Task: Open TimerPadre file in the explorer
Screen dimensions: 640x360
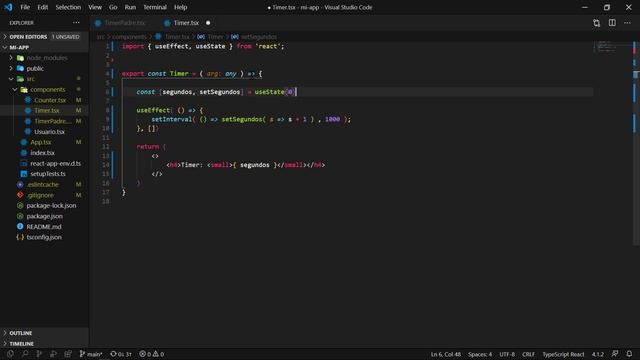Action: (44, 121)
